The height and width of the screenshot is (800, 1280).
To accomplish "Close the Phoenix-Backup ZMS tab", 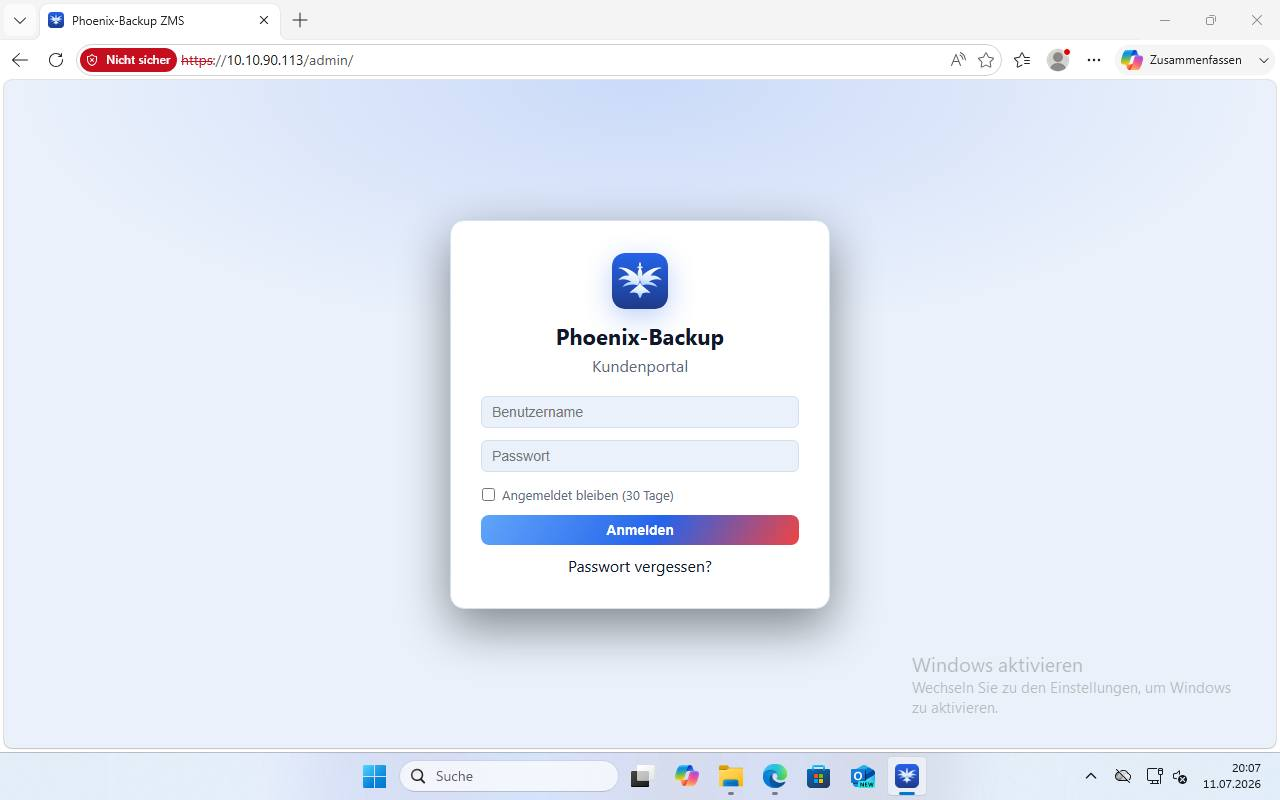I will [x=264, y=20].
